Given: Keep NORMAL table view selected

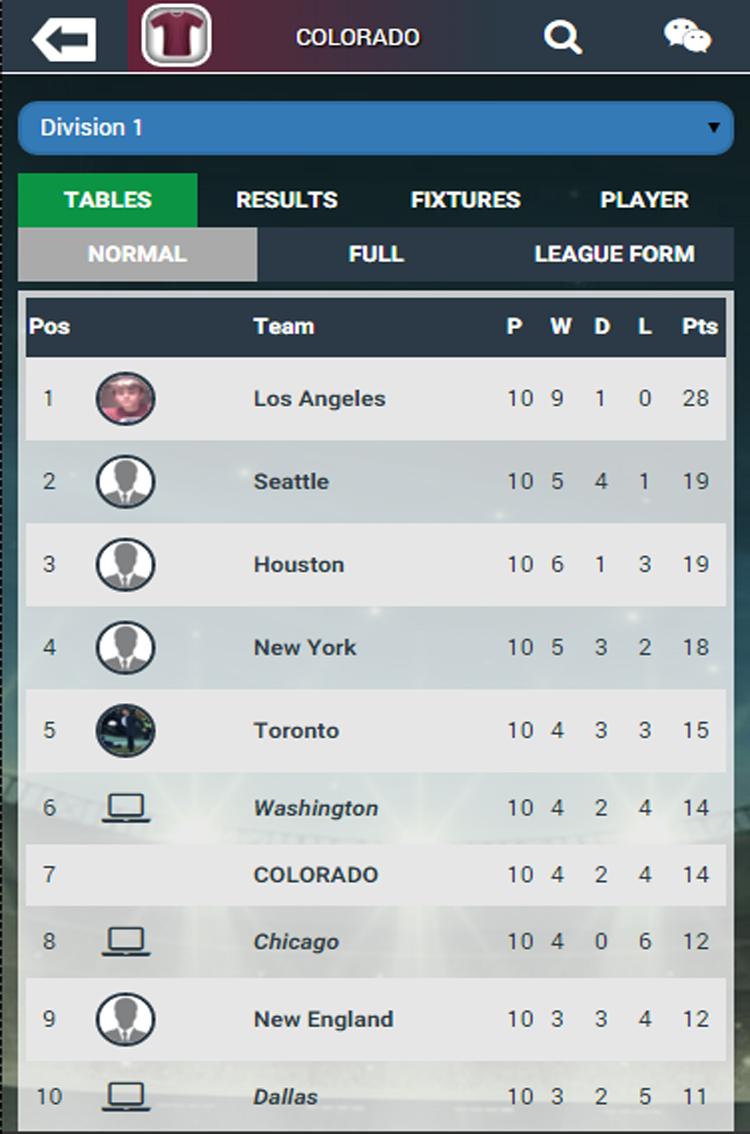Looking at the screenshot, I should tap(137, 254).
